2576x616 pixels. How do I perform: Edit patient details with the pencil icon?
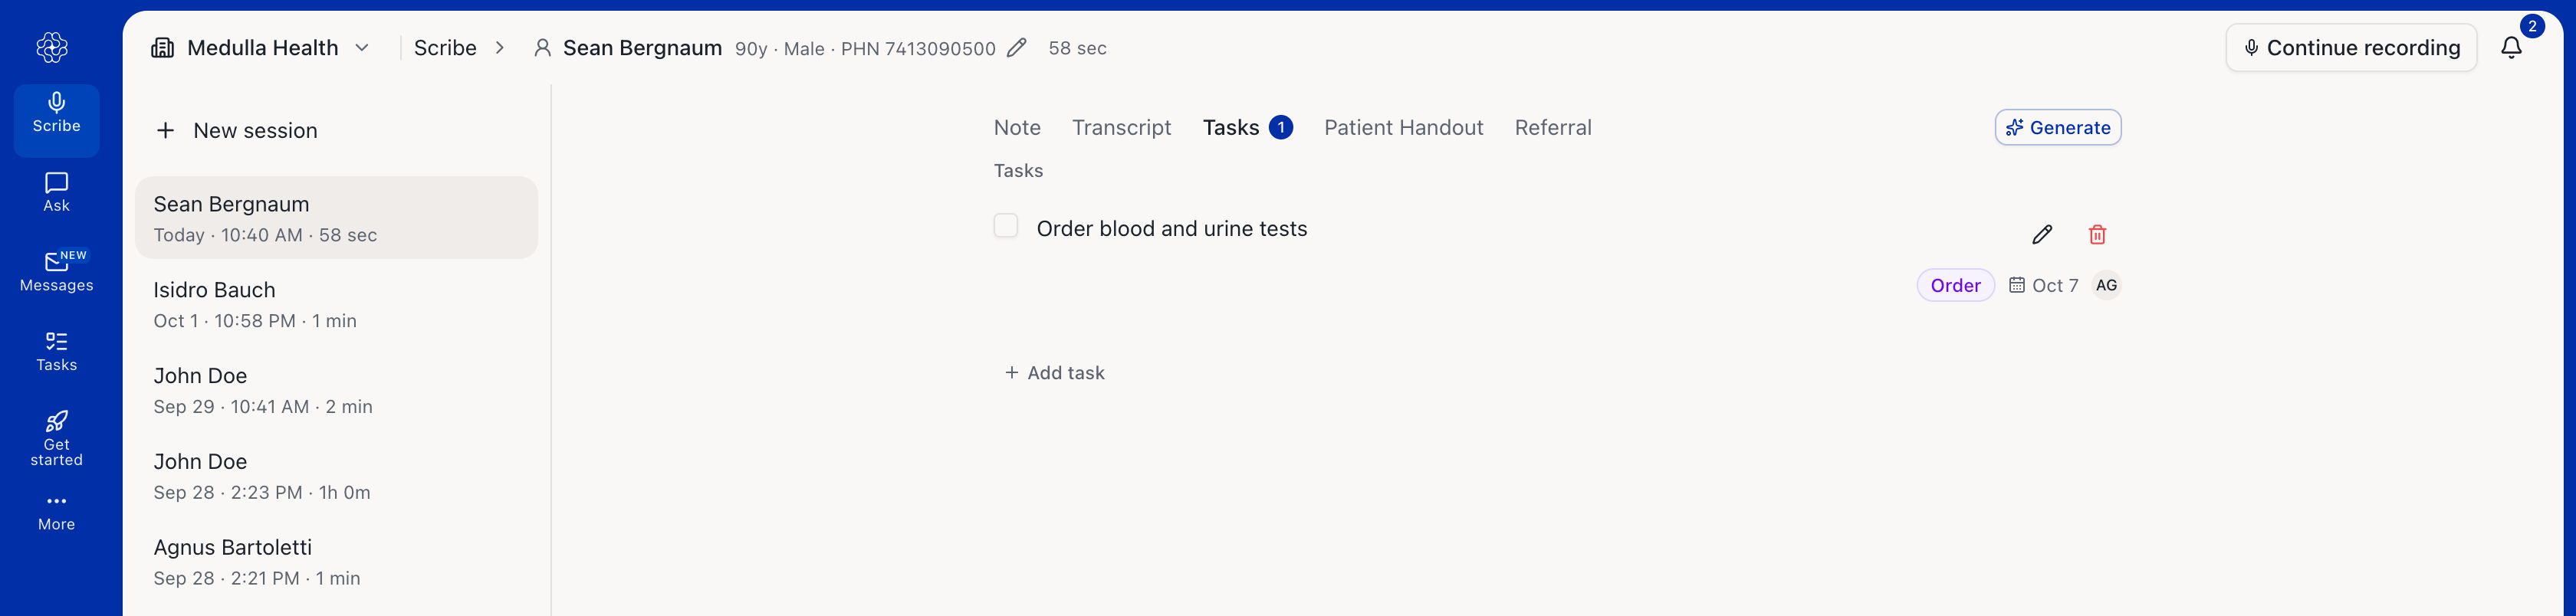1017,48
